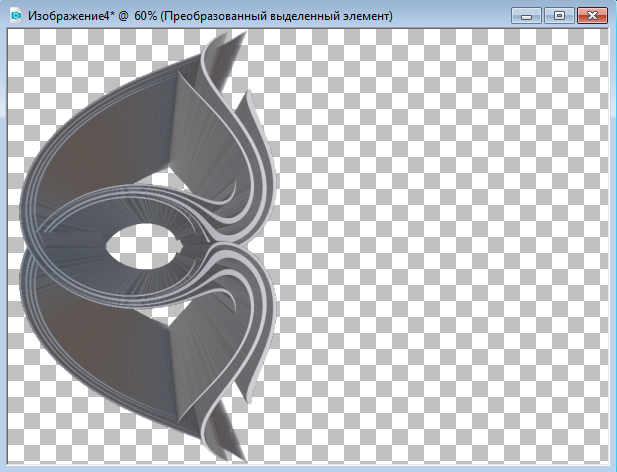The image size is (617, 472).
Task: Click the empty title bar area beside title
Action: [x=450, y=17]
